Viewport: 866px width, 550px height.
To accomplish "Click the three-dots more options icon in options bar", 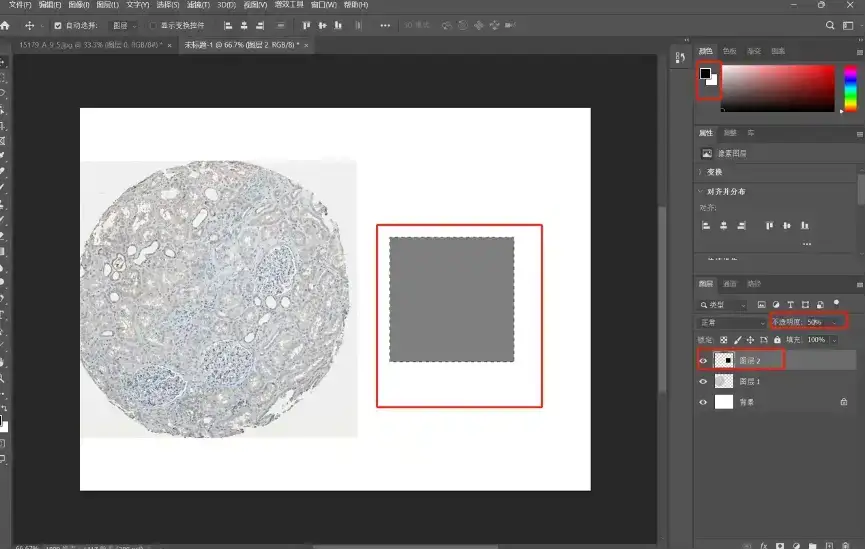I will tap(386, 25).
